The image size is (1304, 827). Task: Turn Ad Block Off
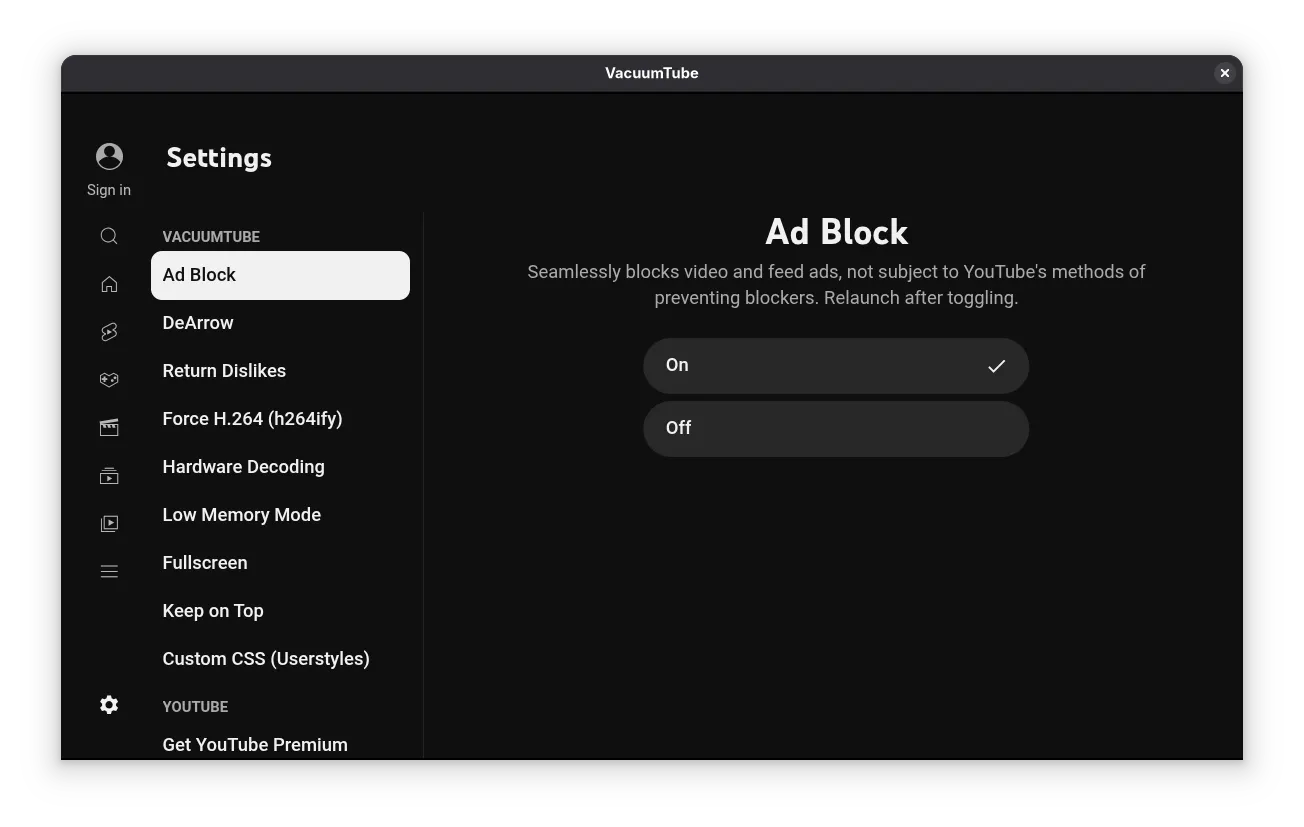835,428
